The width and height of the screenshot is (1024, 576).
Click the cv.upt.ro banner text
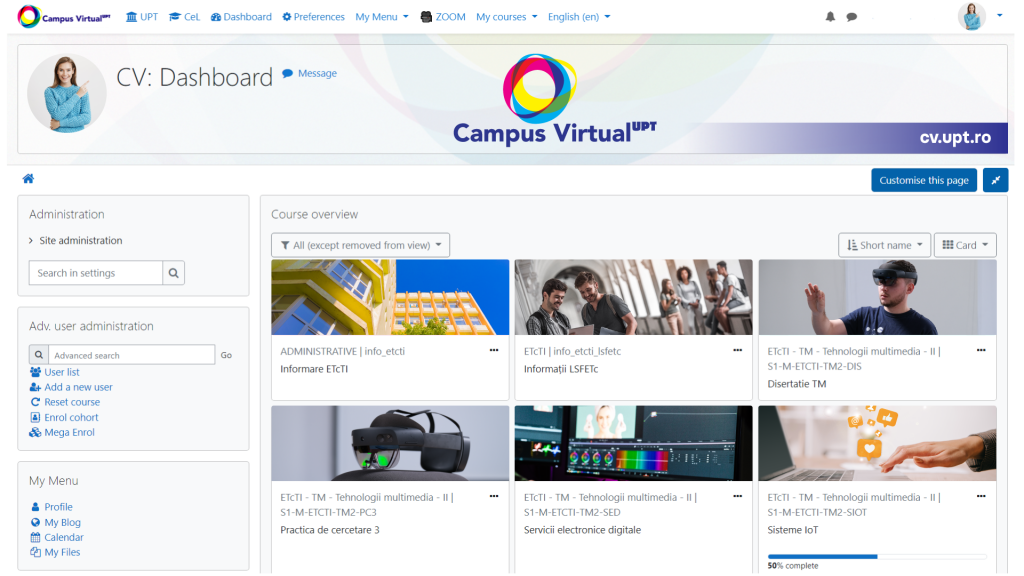pyautogui.click(x=955, y=138)
